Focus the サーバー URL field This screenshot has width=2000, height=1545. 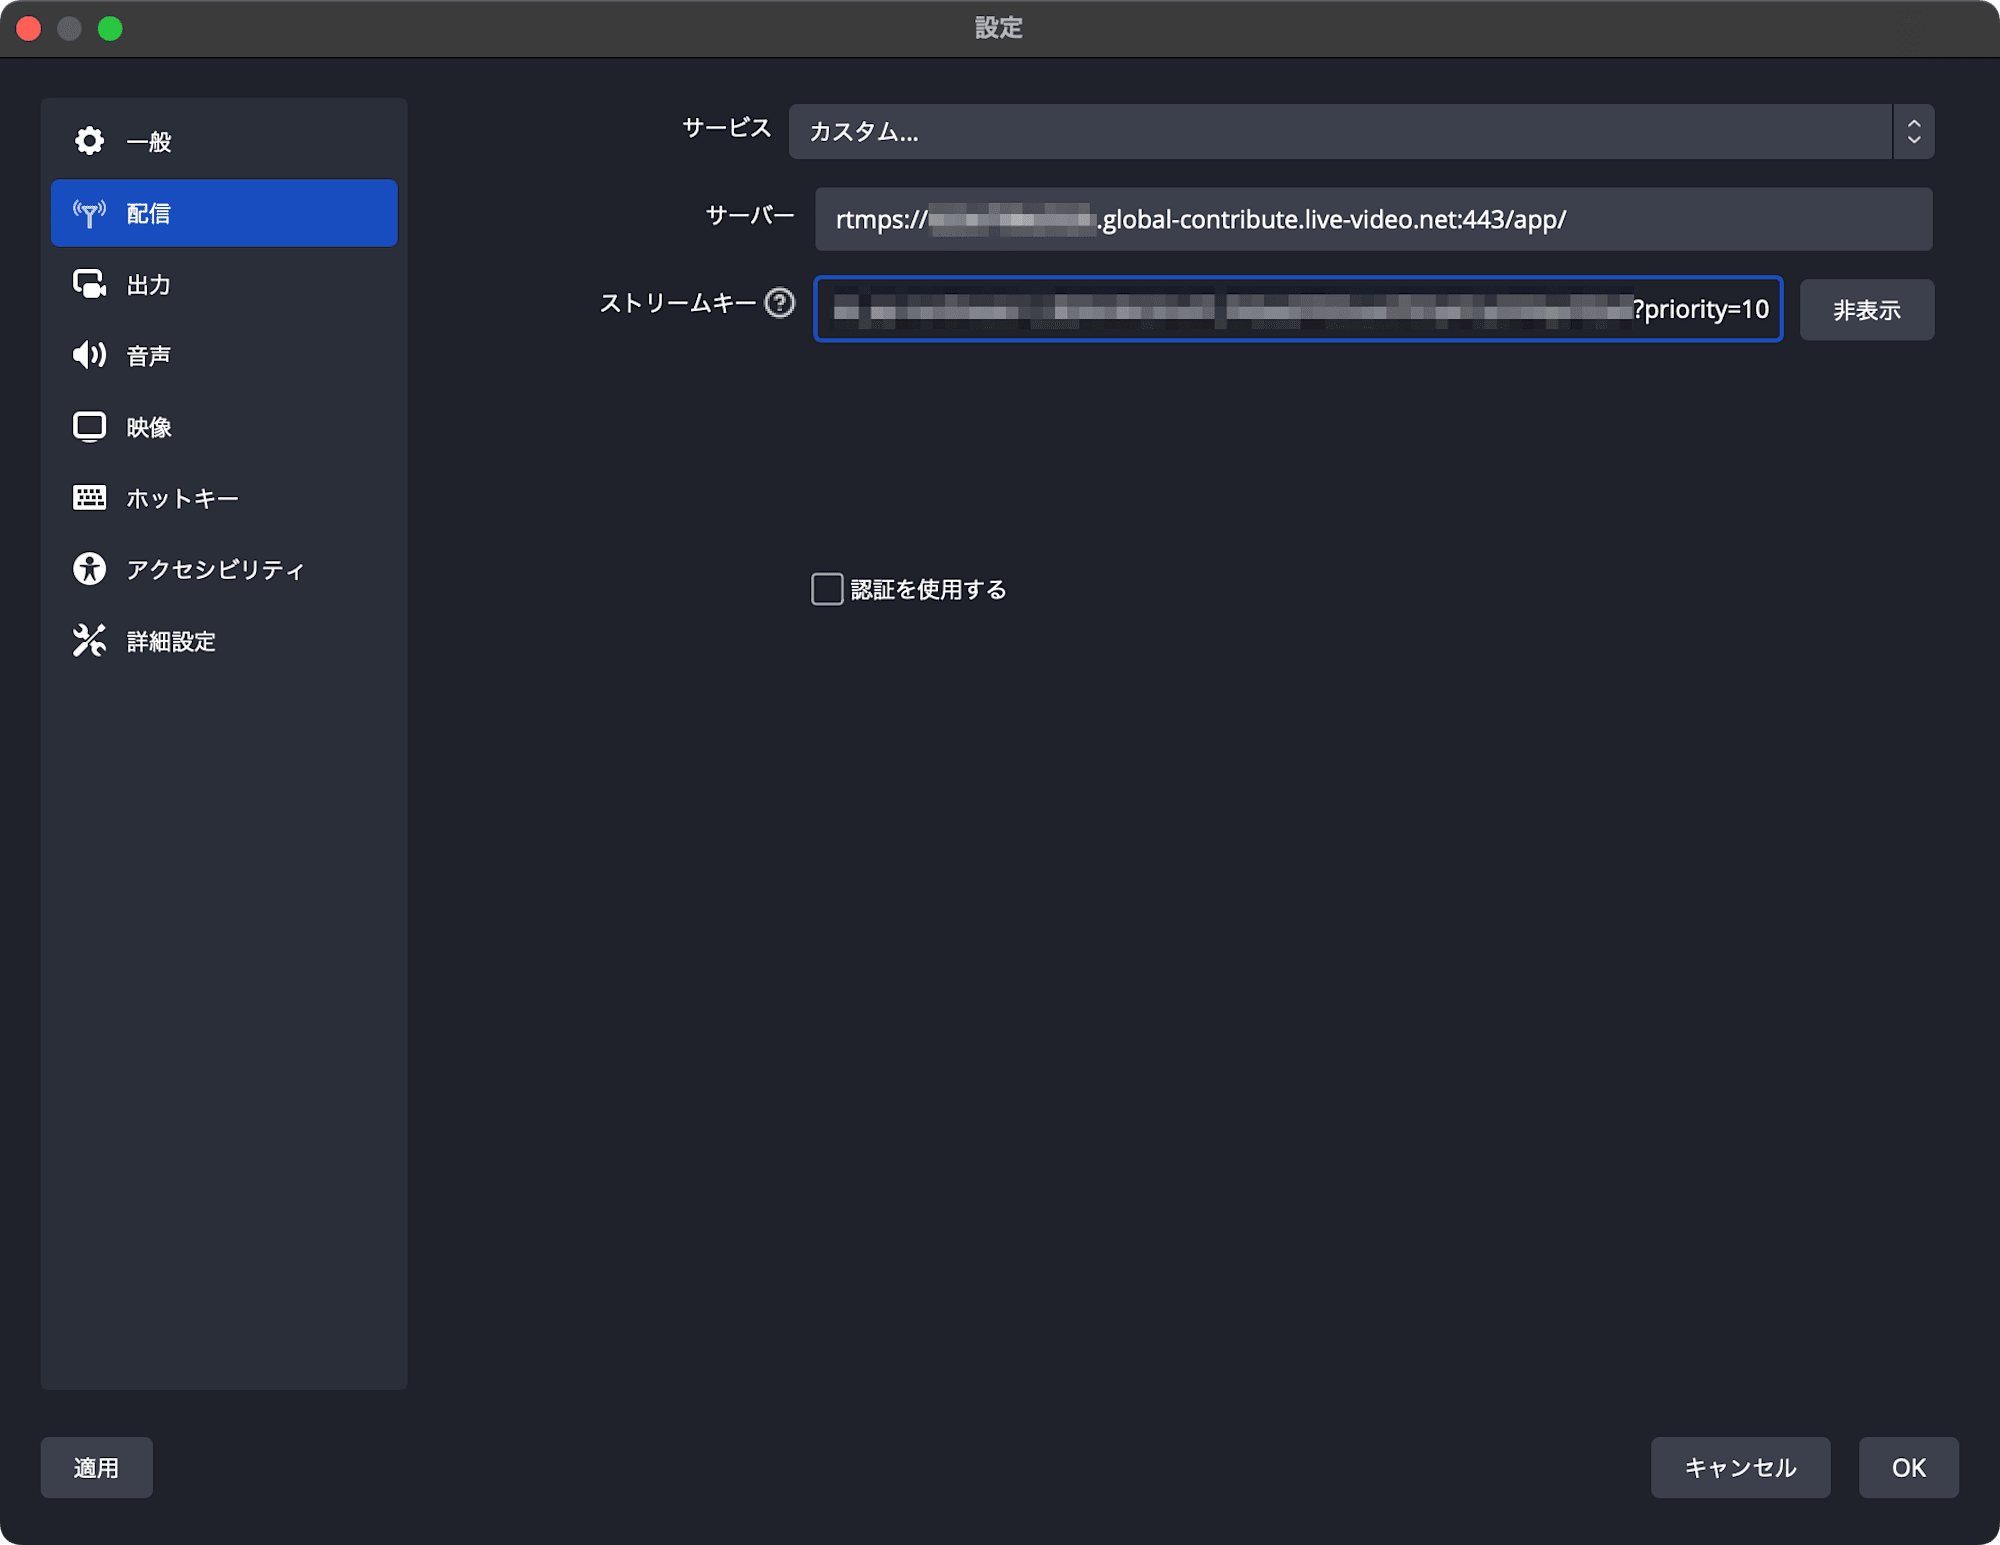[x=1373, y=219]
